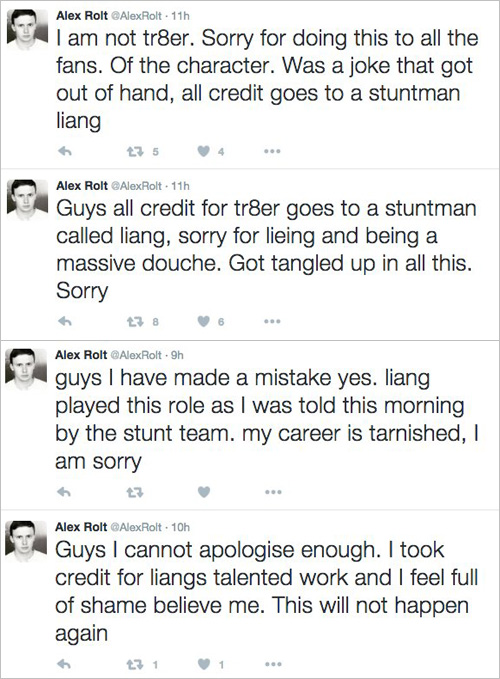Open more options on "cannot apologise enough" tweet
This screenshot has width=500, height=679.
pyautogui.click(x=274, y=664)
